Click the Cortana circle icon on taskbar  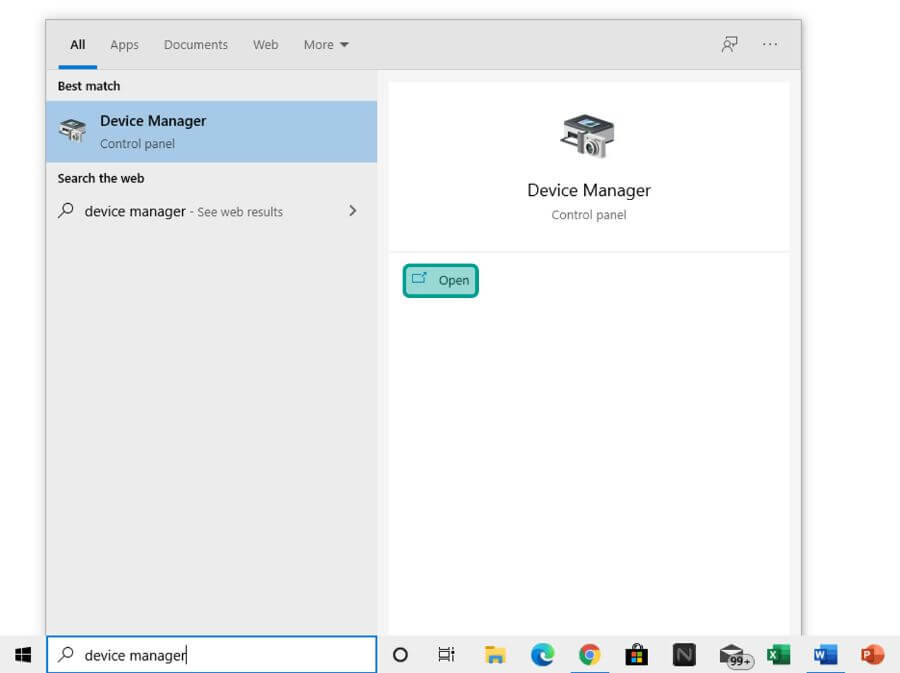point(400,655)
